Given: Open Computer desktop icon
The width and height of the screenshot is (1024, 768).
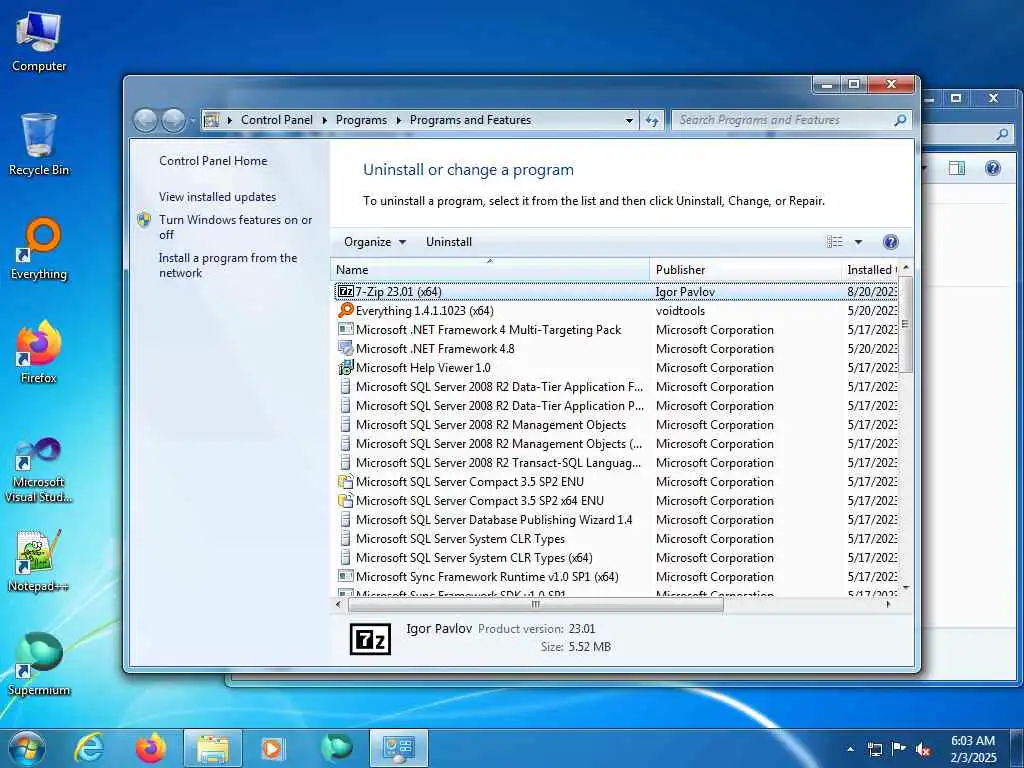Looking at the screenshot, I should pos(39,42).
